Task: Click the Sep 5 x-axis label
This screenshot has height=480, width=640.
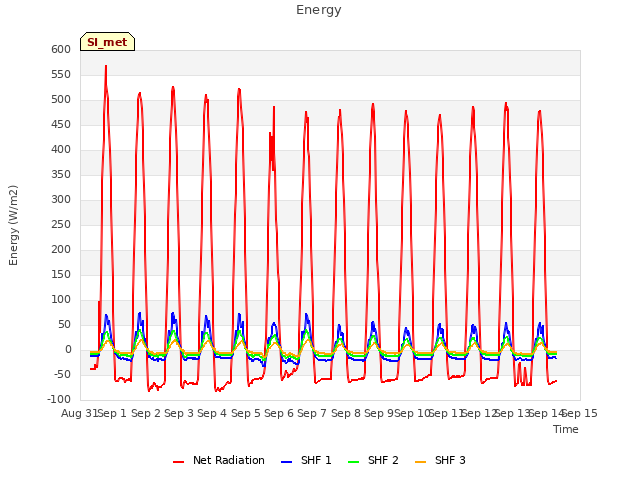Action: (x=246, y=413)
